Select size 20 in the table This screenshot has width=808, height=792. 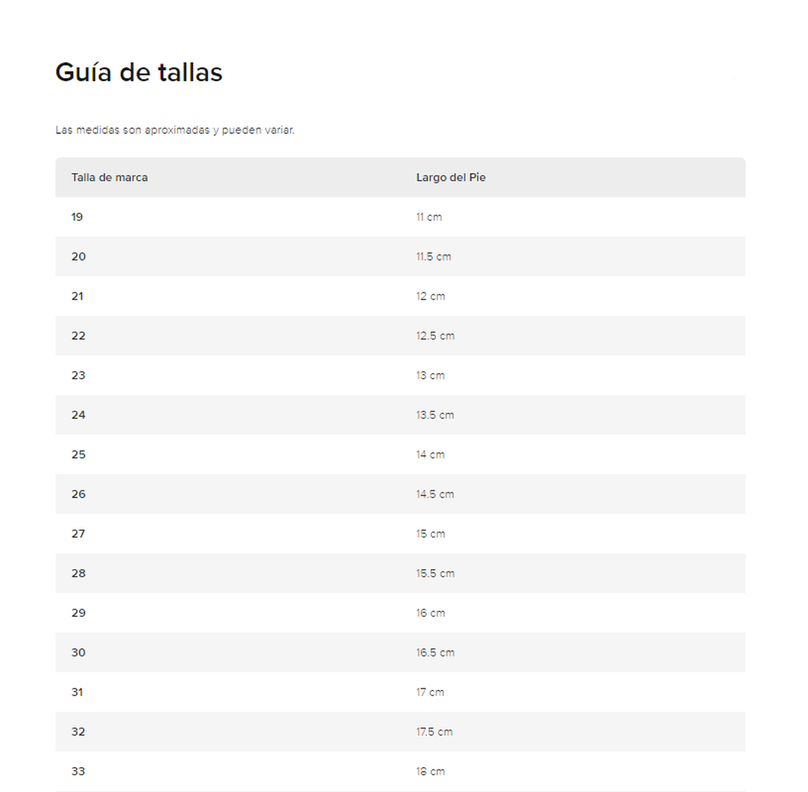79,257
